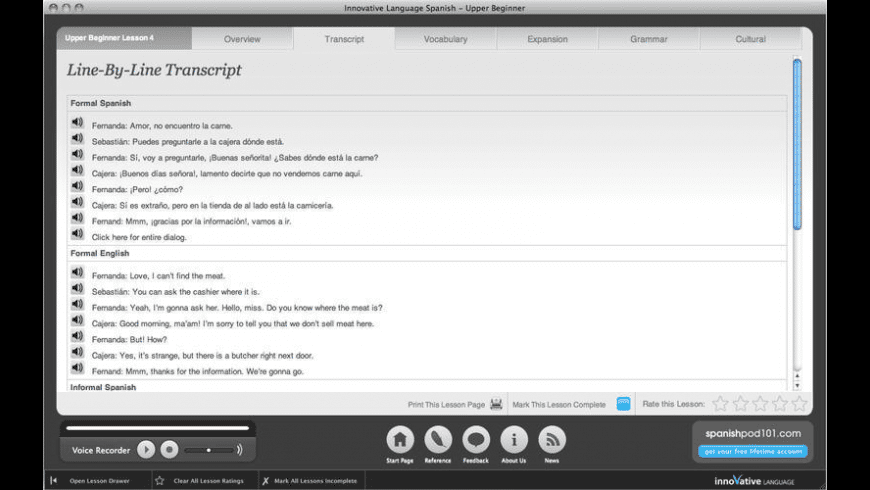Click the scrollbar down arrow
Image resolution: width=870 pixels, height=490 pixels.
pos(797,386)
